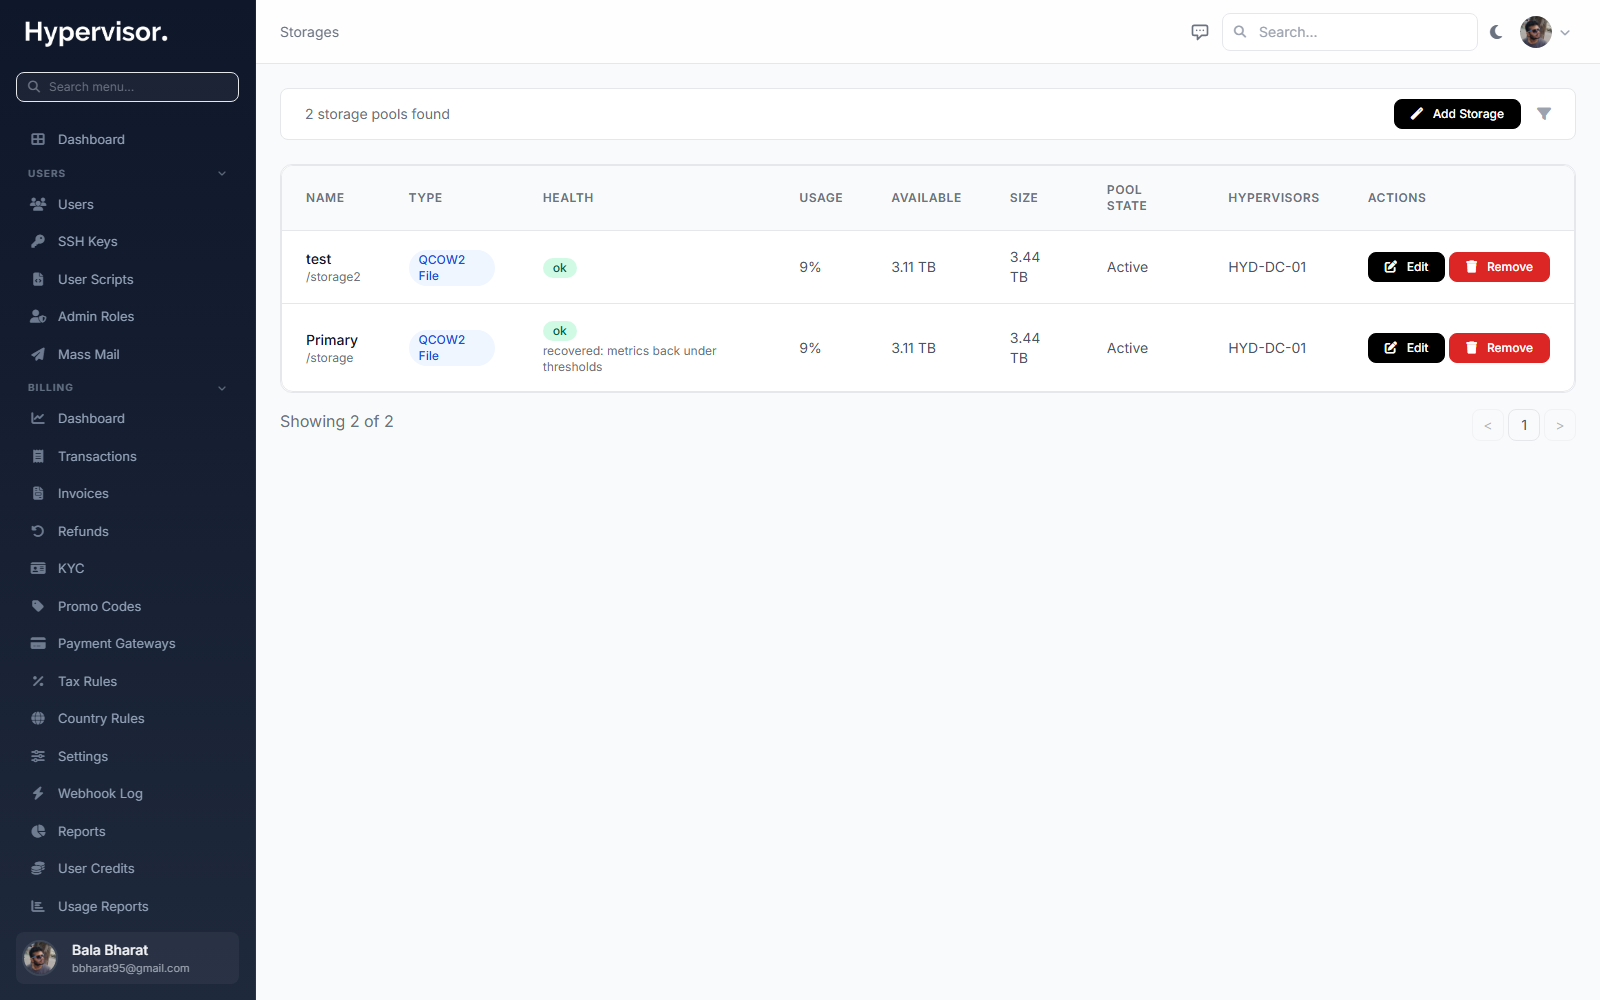
Task: Click Hypervisor logo
Action: click(96, 32)
